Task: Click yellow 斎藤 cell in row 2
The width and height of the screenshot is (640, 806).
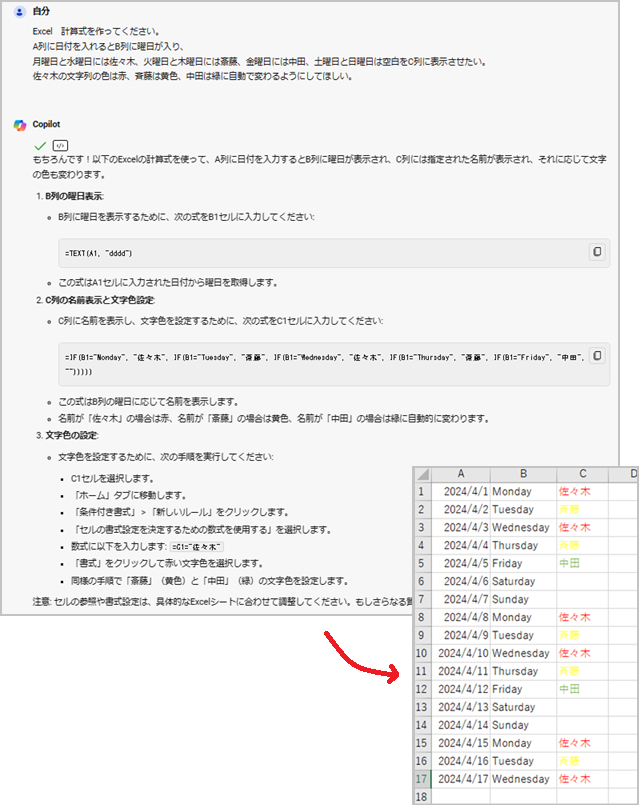Action: [x=582, y=509]
